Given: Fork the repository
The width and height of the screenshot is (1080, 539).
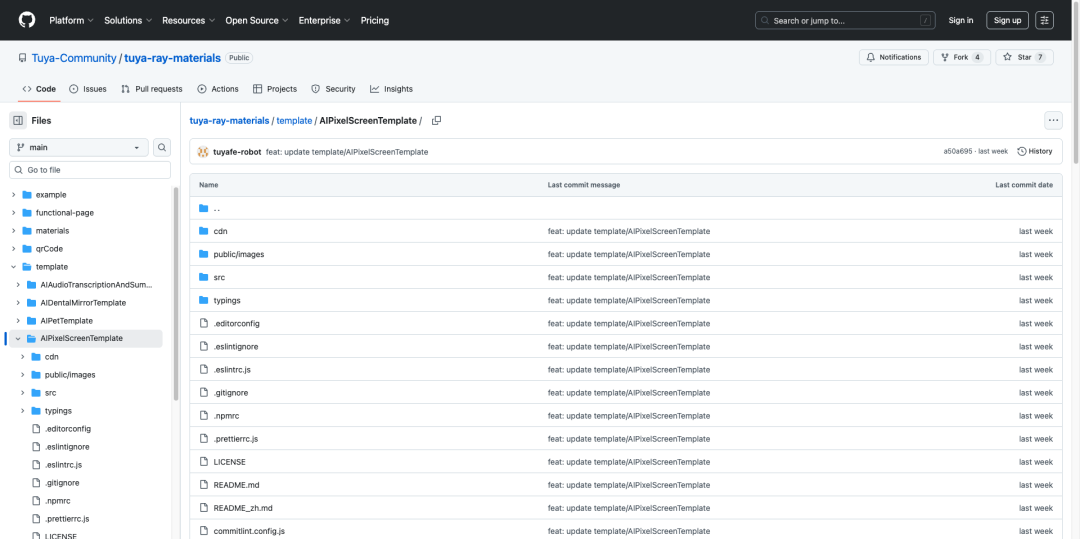Looking at the screenshot, I should coord(955,57).
